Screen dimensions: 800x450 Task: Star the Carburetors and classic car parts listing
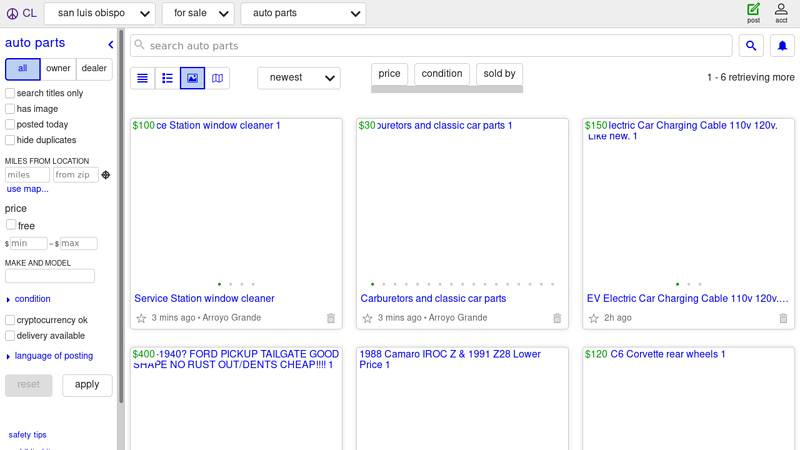point(367,318)
